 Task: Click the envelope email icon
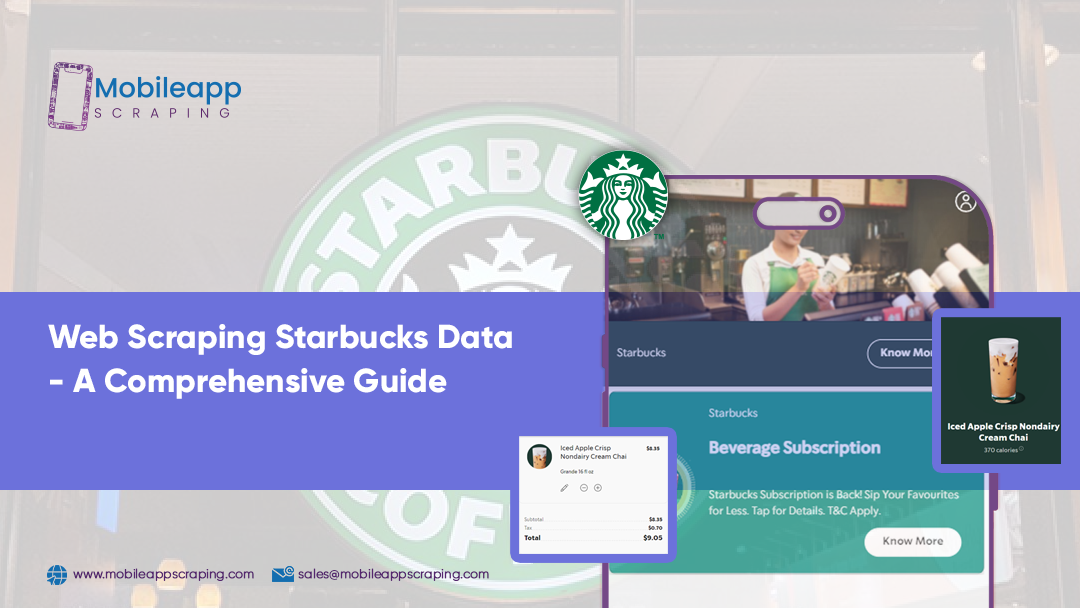coord(283,574)
